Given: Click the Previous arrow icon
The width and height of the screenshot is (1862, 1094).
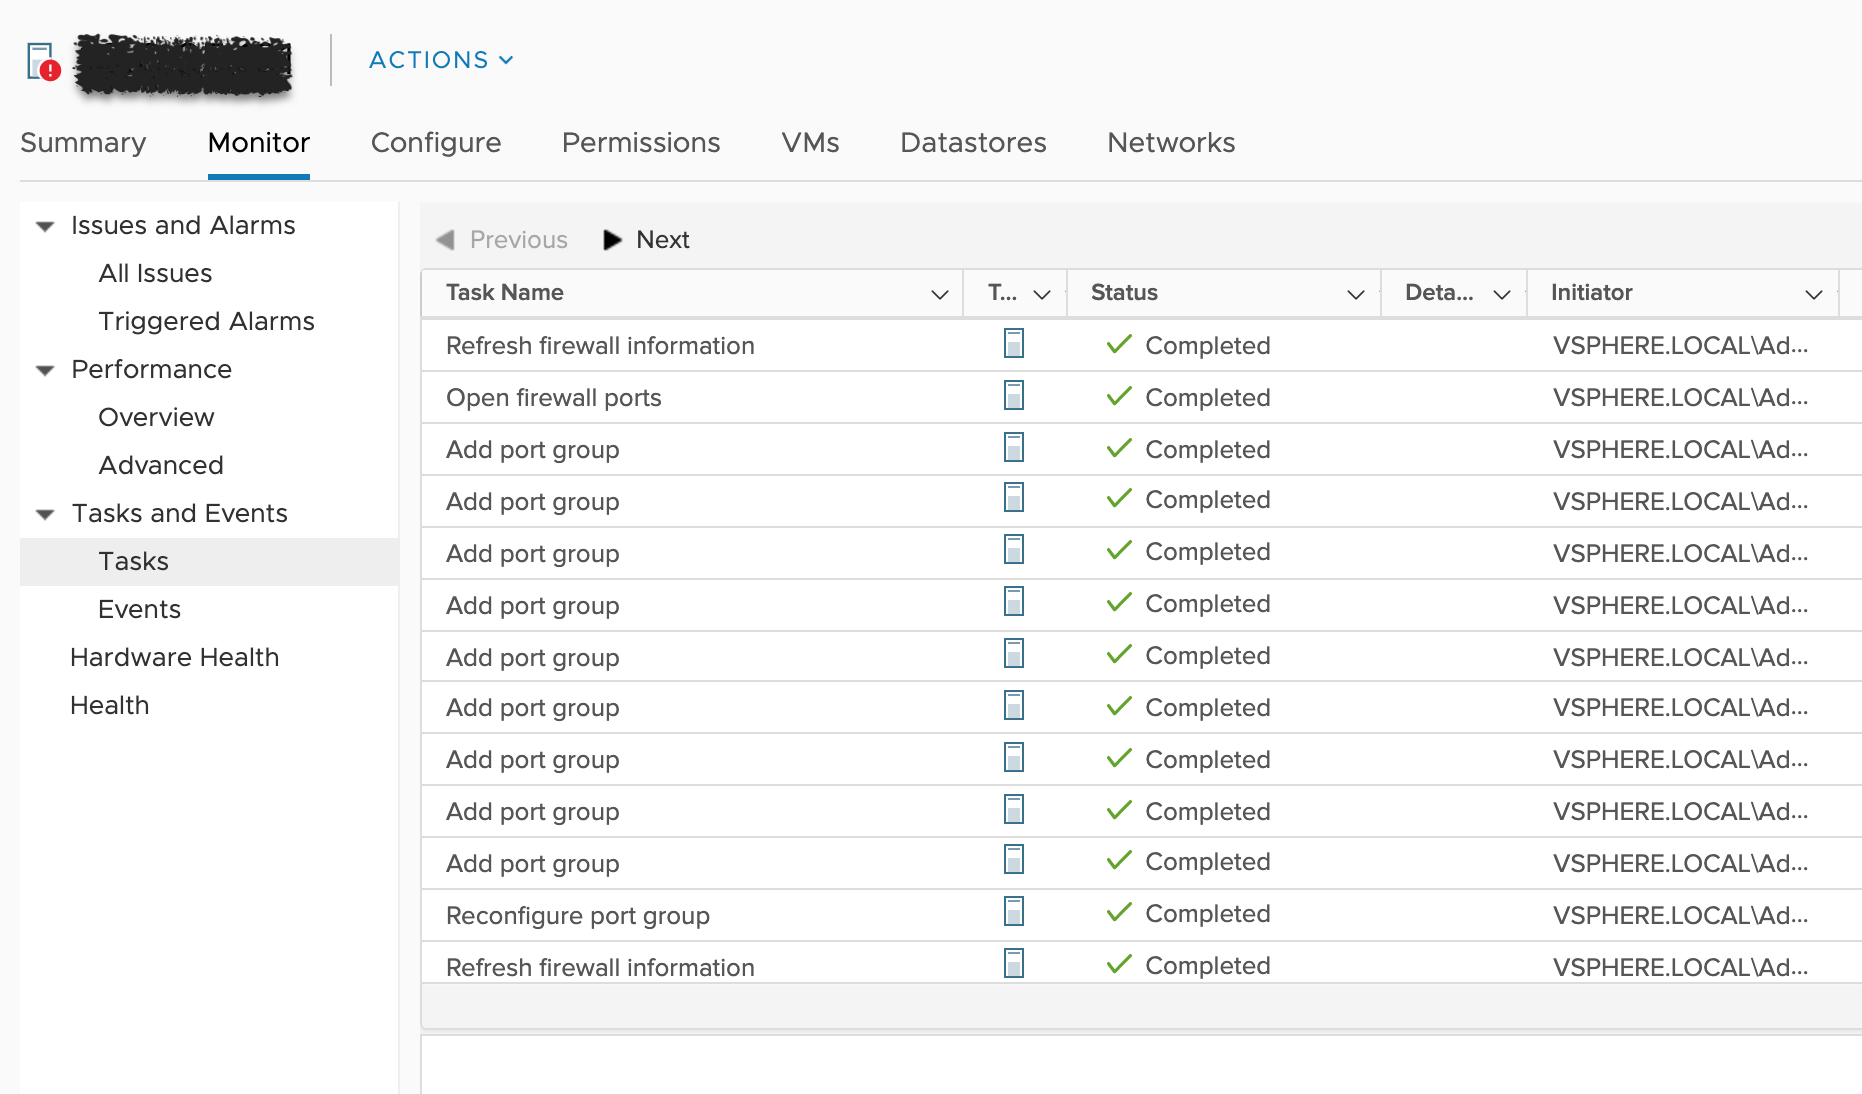Looking at the screenshot, I should pyautogui.click(x=447, y=240).
